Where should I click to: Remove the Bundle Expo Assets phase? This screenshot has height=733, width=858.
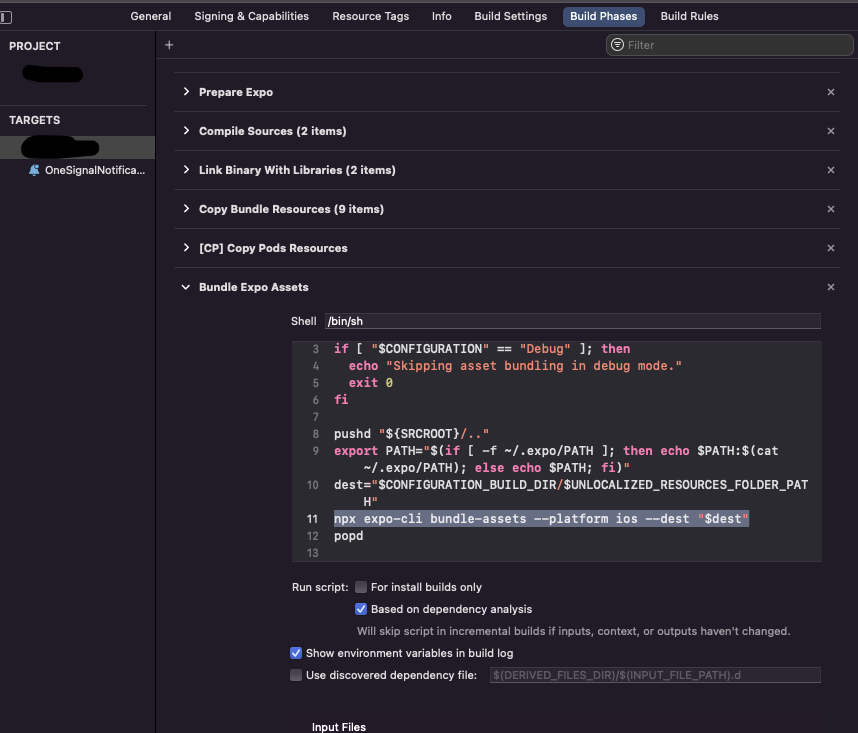(x=831, y=287)
